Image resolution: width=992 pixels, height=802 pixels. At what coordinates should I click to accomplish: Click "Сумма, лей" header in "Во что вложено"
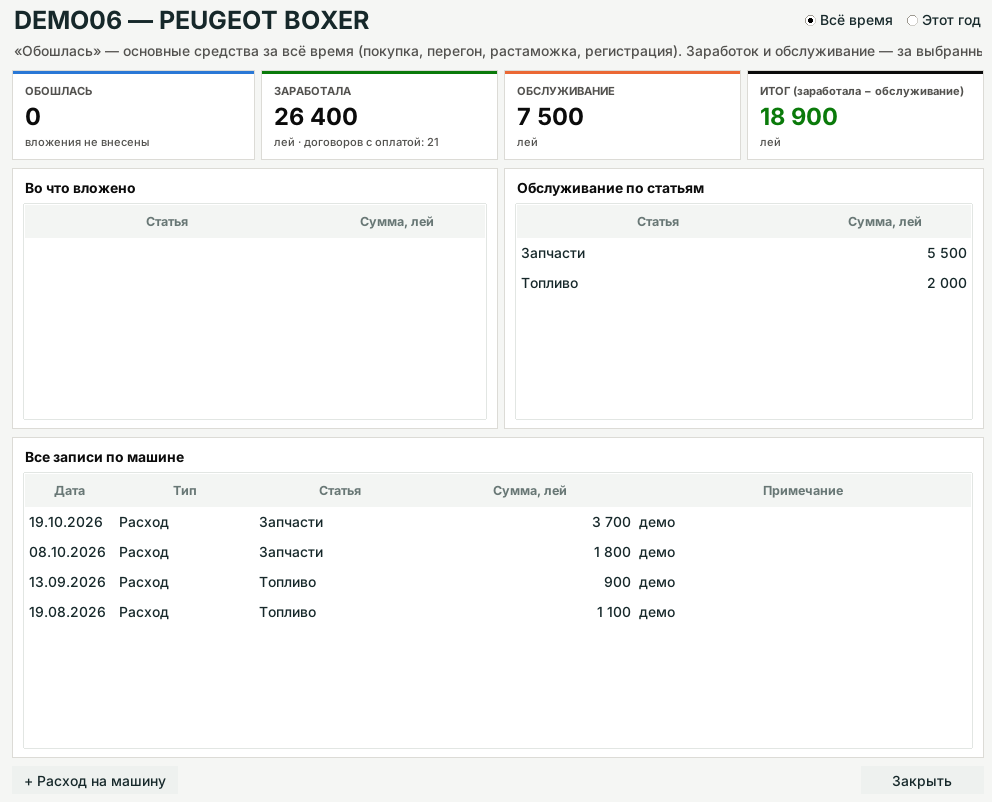point(397,222)
